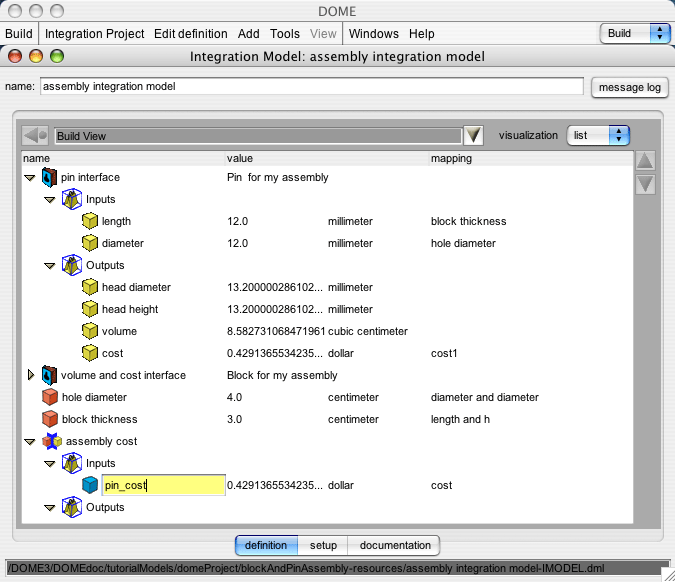Open the Edit definition menu

point(191,34)
